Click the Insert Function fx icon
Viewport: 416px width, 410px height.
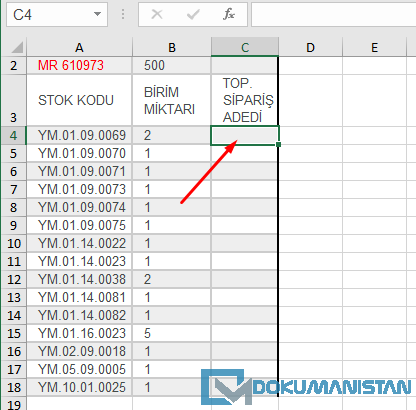click(x=229, y=14)
